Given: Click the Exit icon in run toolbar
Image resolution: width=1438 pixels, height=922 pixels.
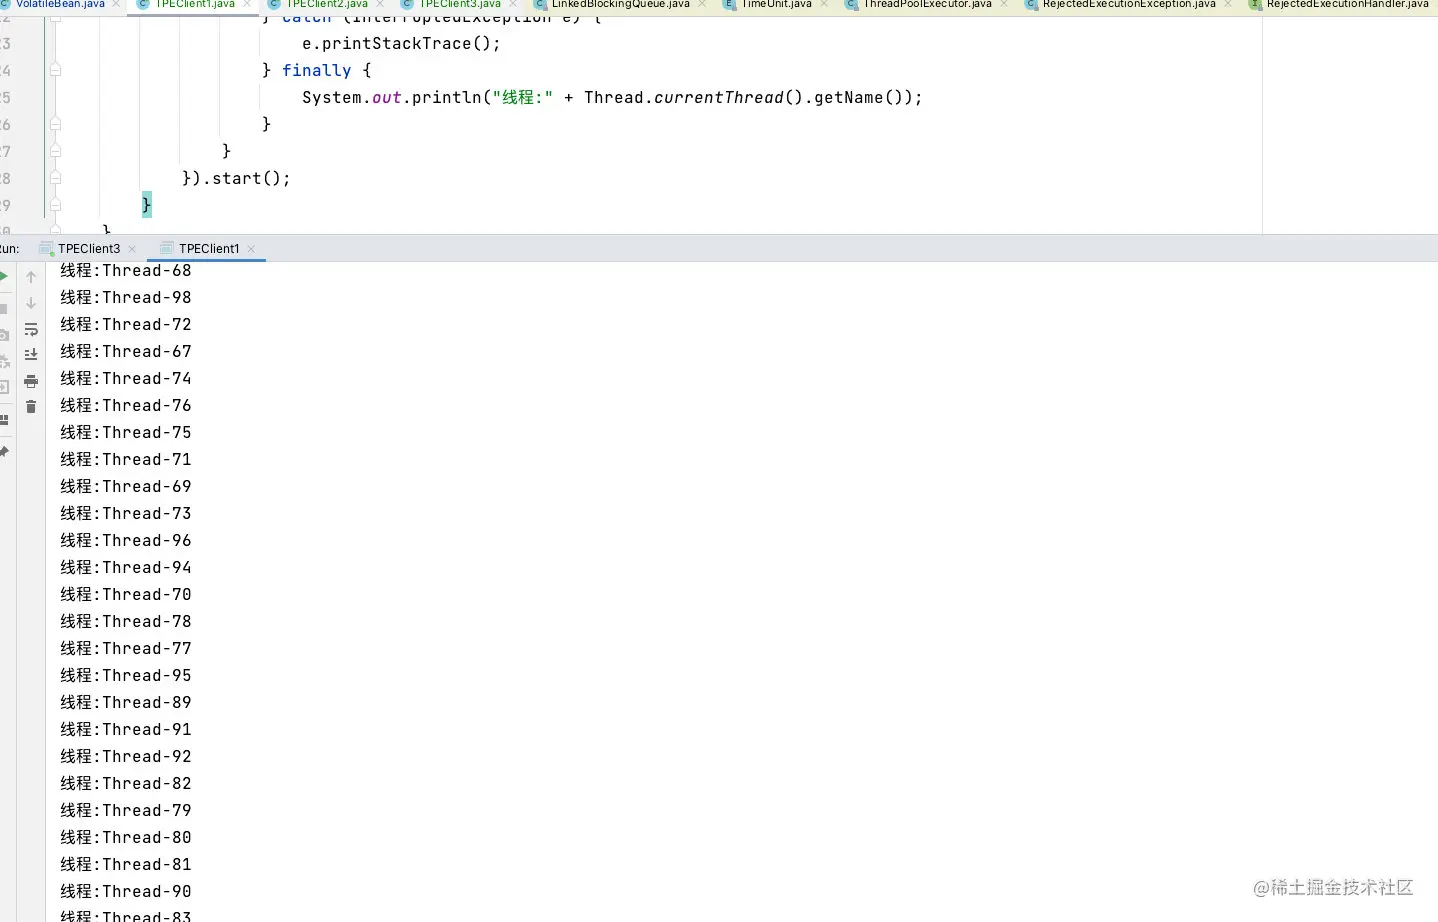Looking at the screenshot, I should click(x=4, y=387).
